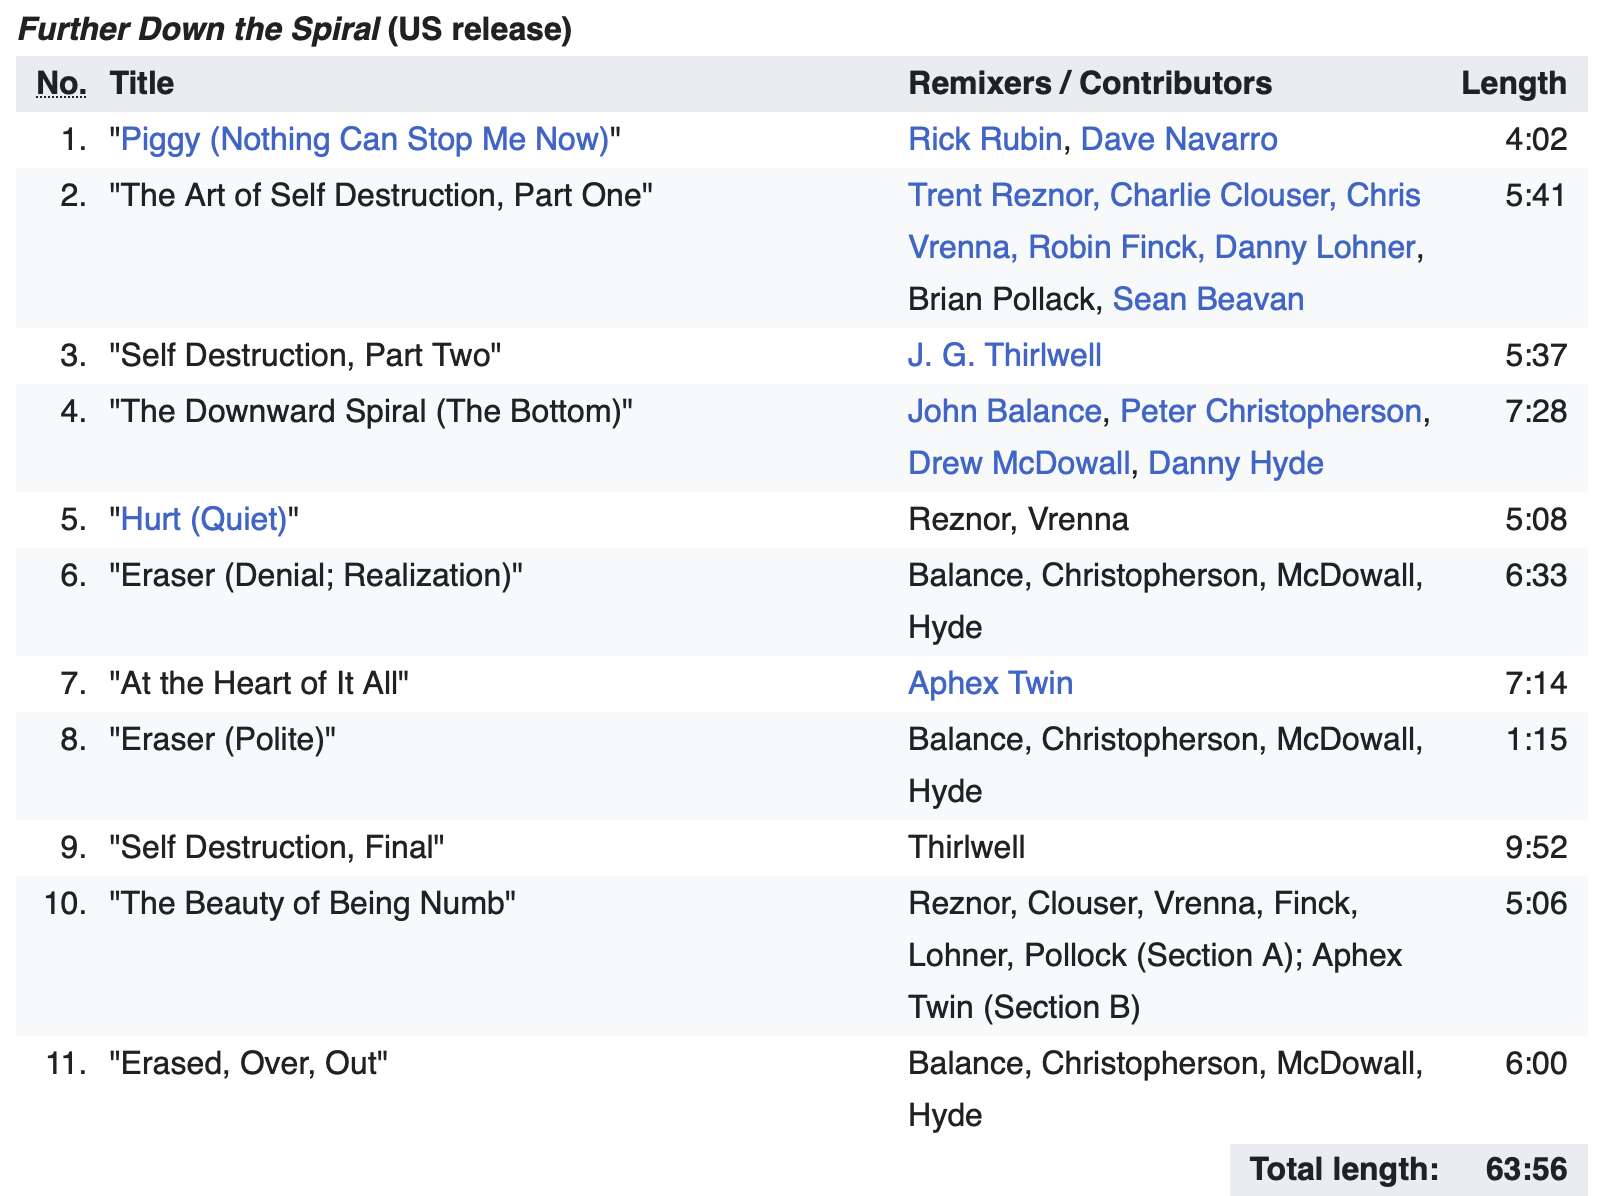This screenshot has width=1600, height=1196.
Task: Visit the Robin Finck link
Action: pyautogui.click(x=1112, y=247)
